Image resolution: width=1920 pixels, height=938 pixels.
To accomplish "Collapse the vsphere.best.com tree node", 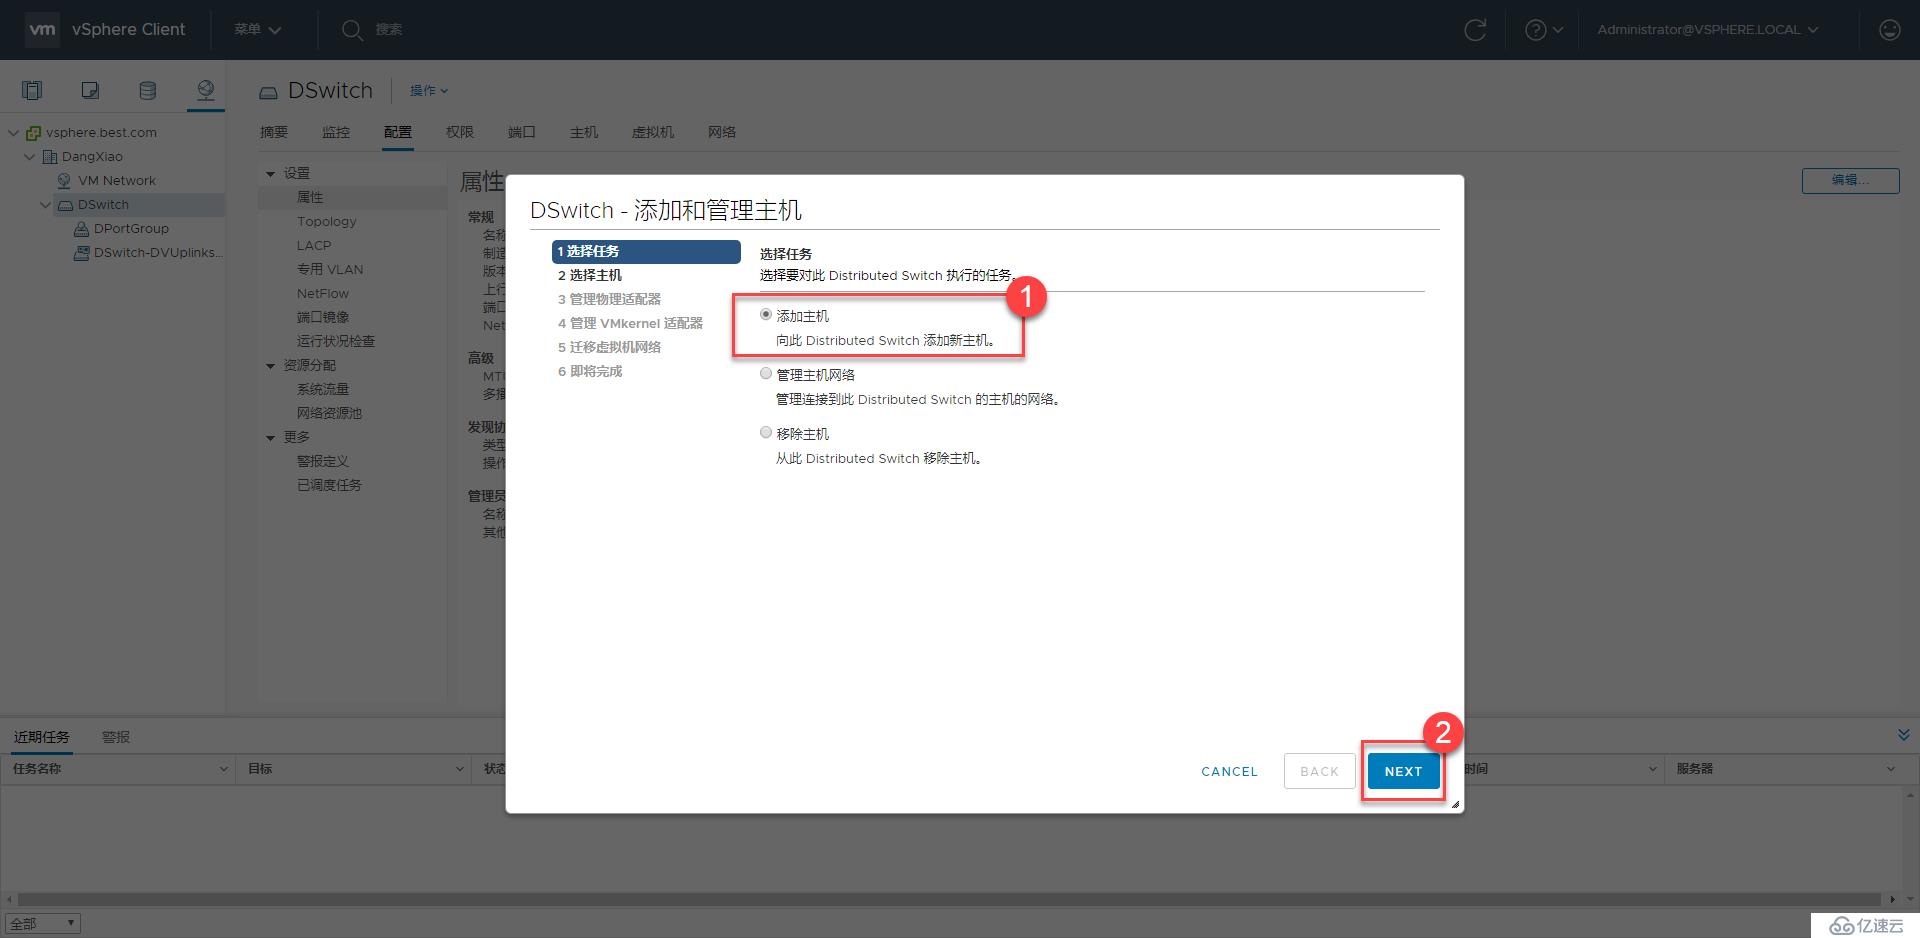I will tap(14, 132).
